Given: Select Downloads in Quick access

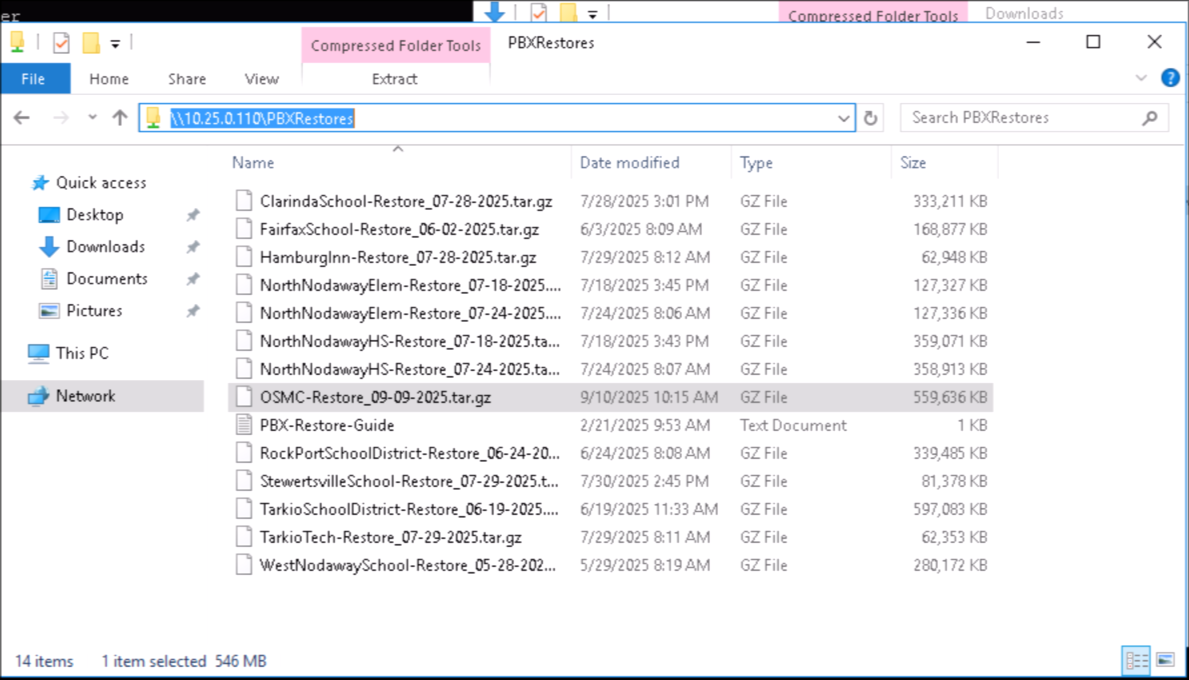Looking at the screenshot, I should point(105,247).
